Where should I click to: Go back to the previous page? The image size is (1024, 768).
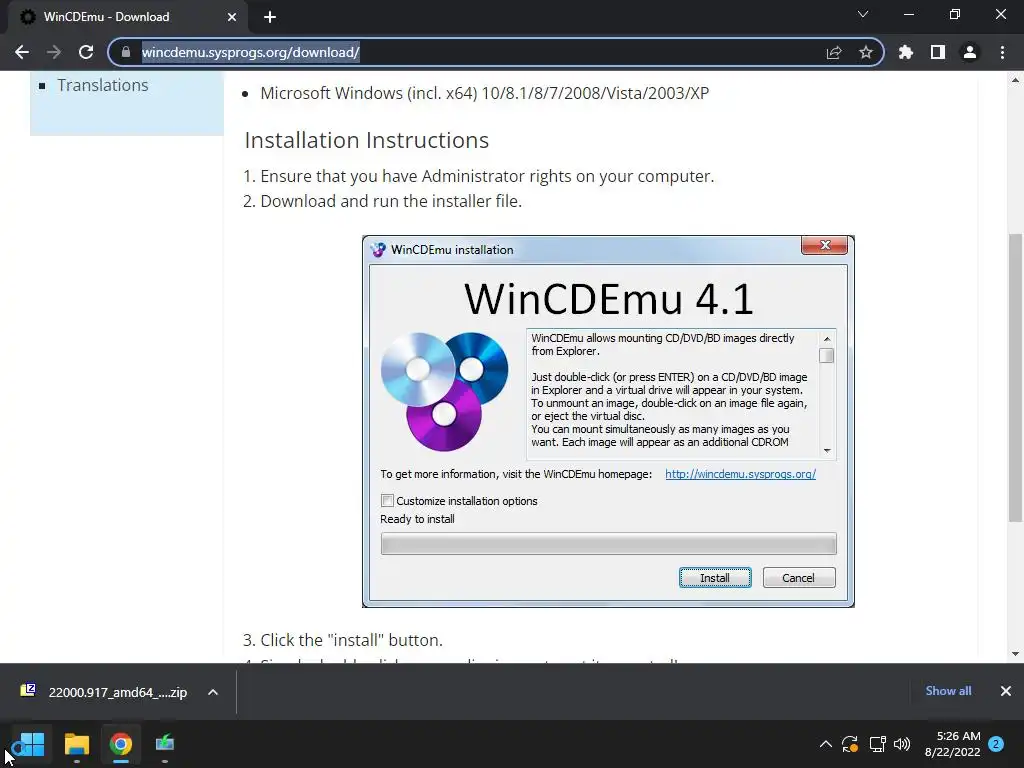click(x=22, y=52)
